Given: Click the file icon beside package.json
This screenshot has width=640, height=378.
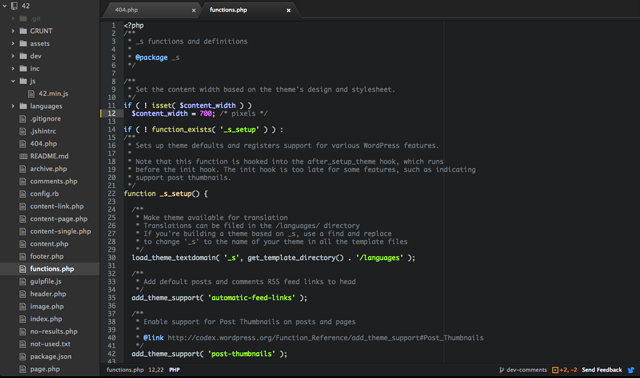Looking at the screenshot, I should (x=23, y=357).
